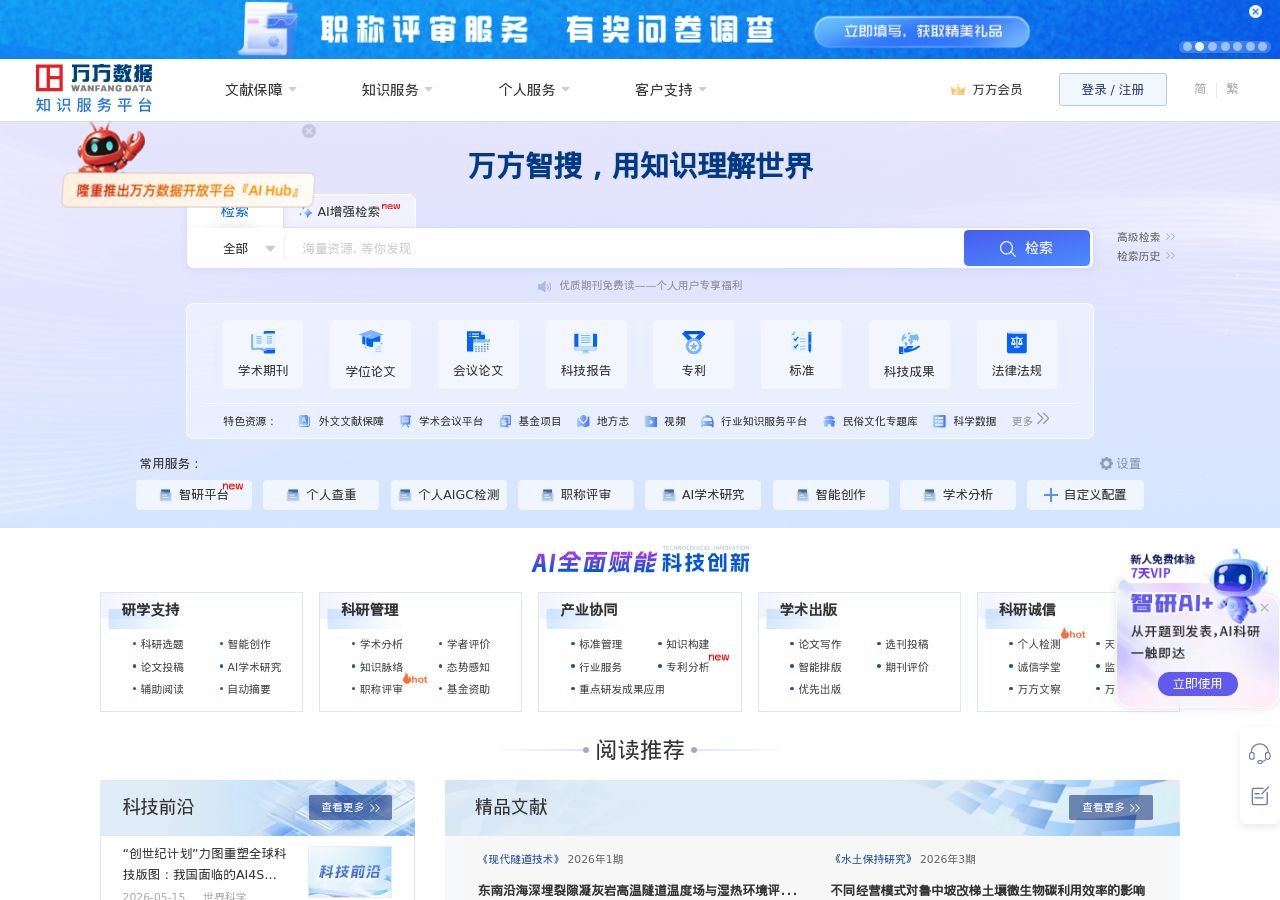Click the headset customer service icon
1280x900 pixels.
(x=1260, y=754)
